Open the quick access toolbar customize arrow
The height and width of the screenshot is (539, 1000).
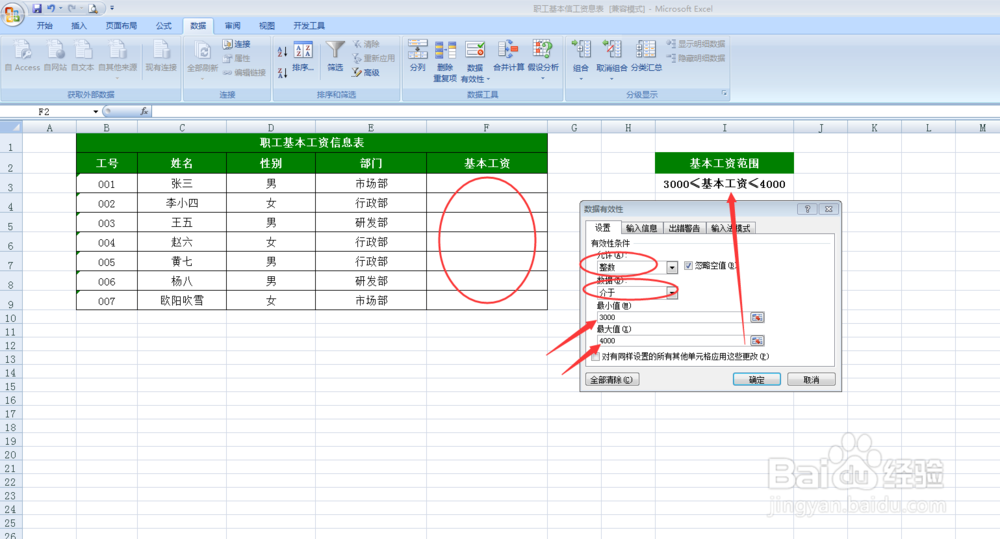pos(112,8)
